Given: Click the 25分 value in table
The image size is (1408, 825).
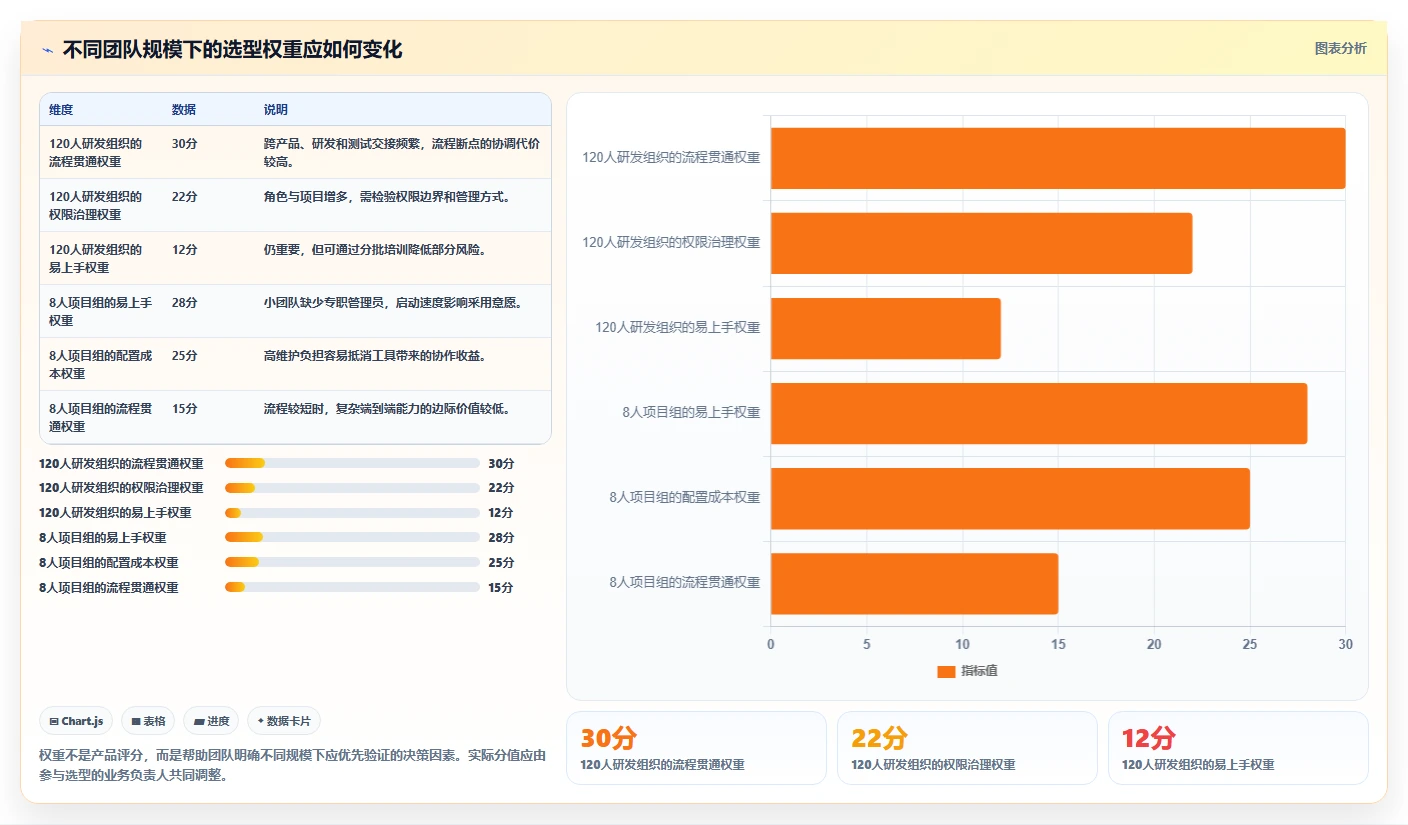Looking at the screenshot, I should (185, 355).
